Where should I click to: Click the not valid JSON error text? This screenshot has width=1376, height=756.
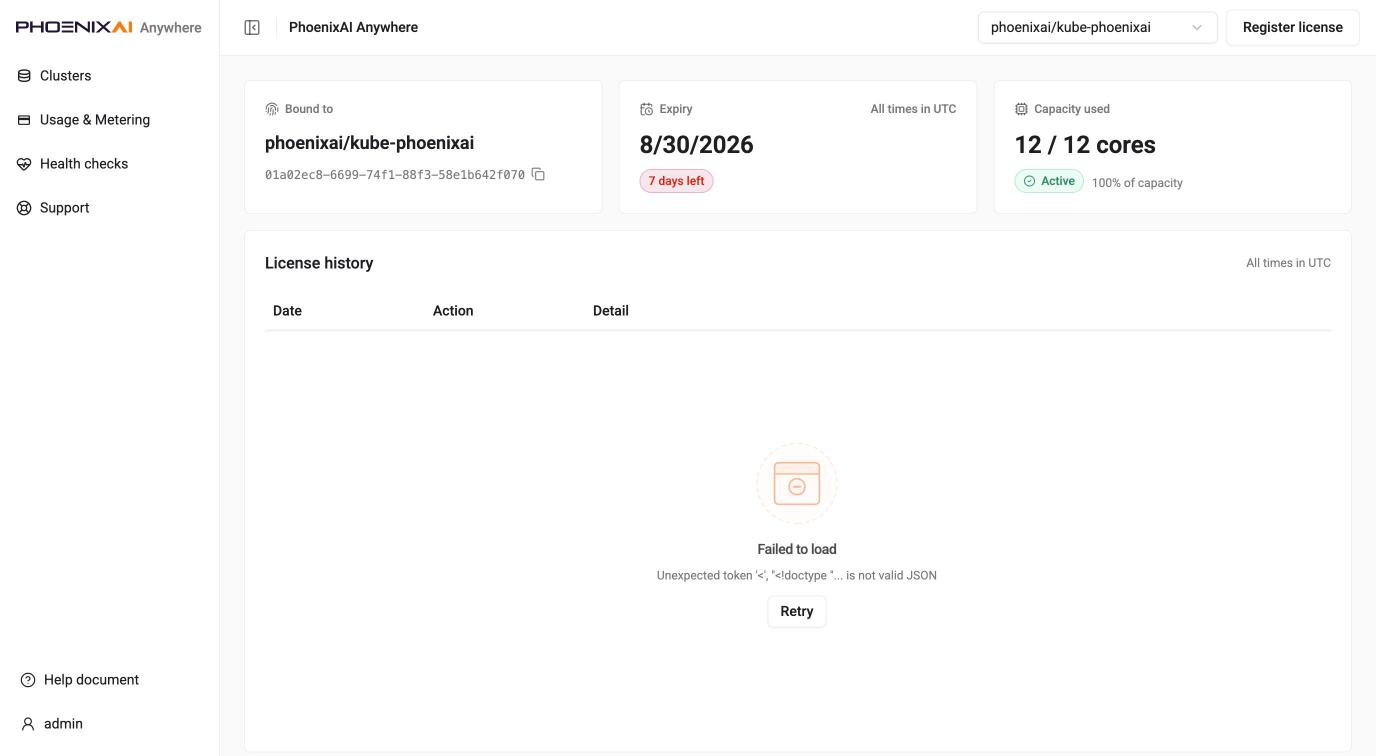point(797,575)
